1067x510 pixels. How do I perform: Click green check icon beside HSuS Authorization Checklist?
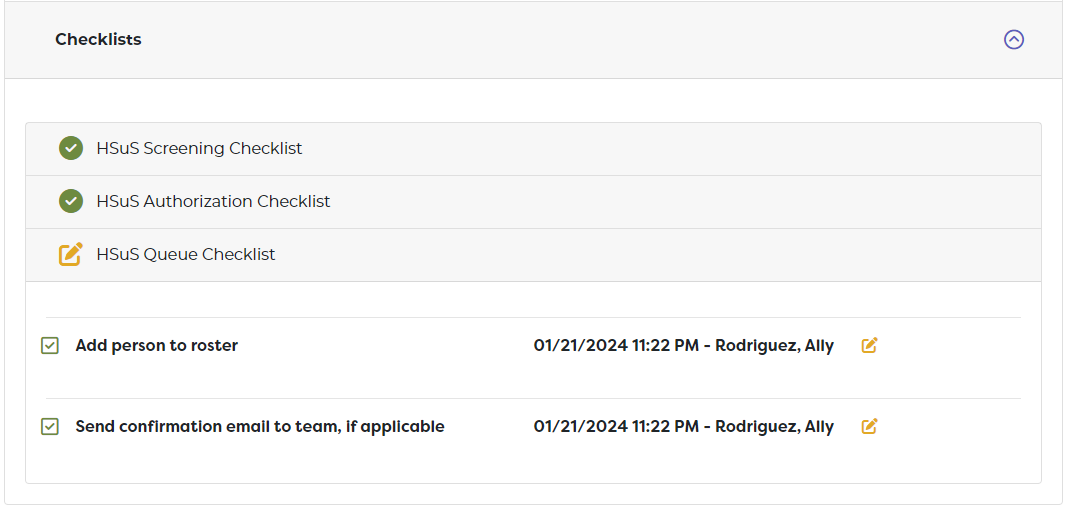70,202
